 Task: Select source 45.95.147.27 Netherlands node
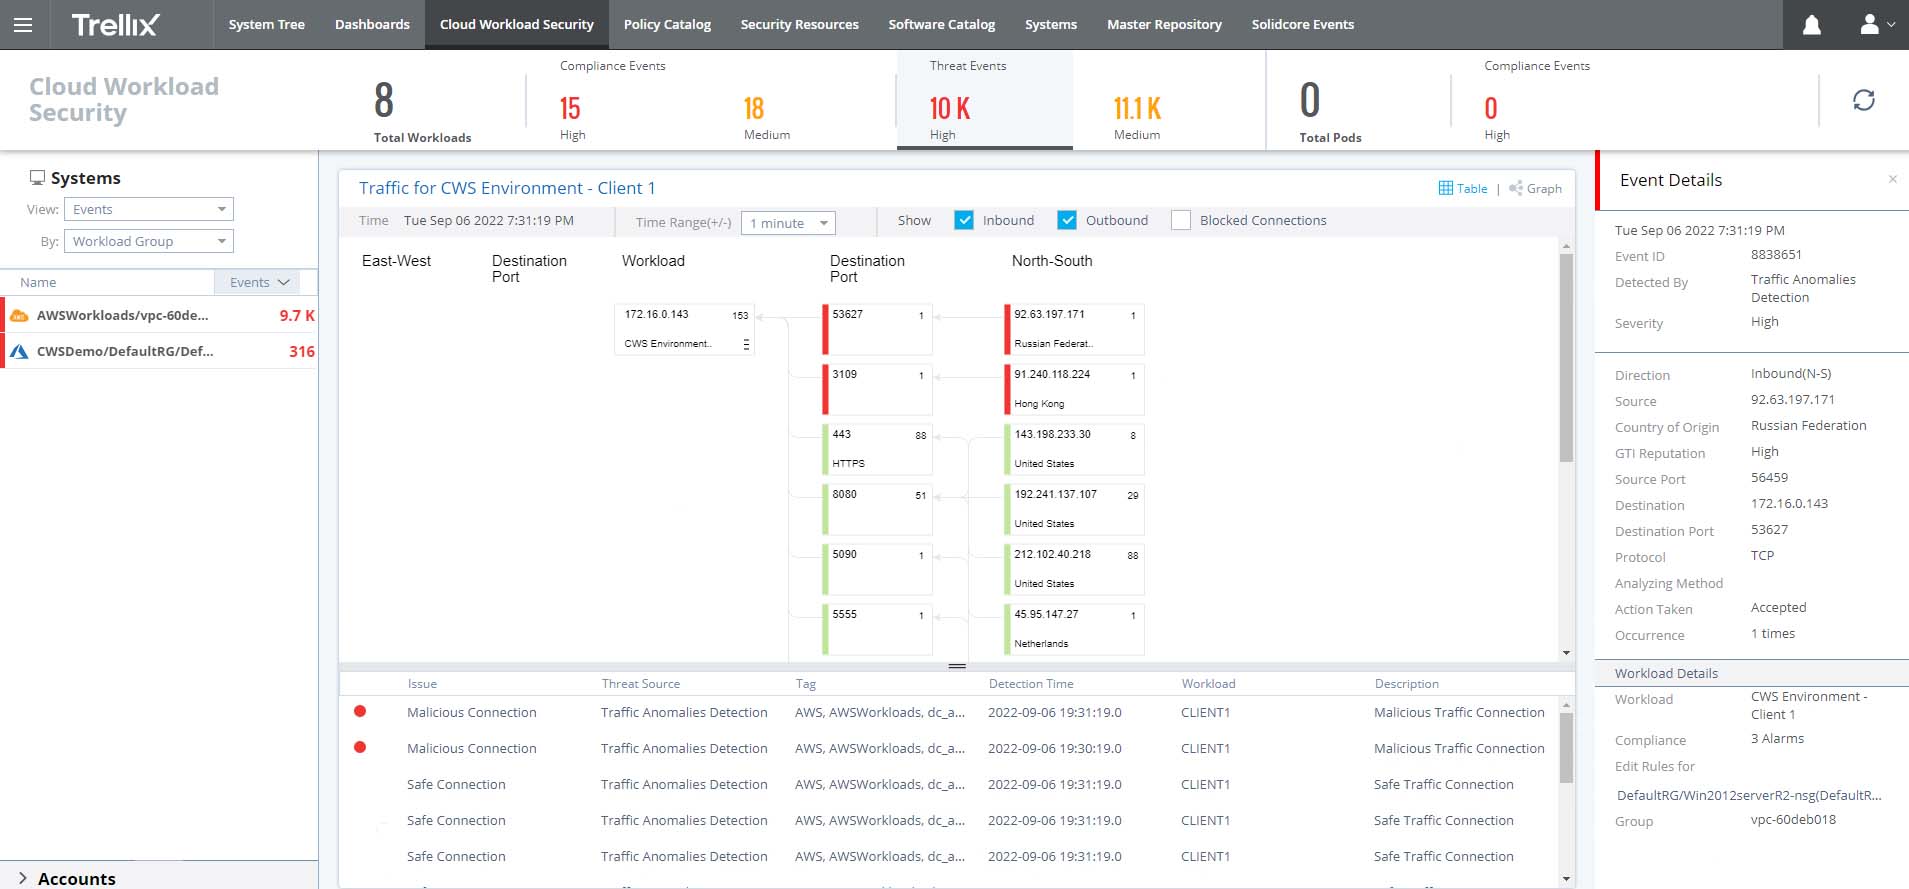coord(1074,629)
